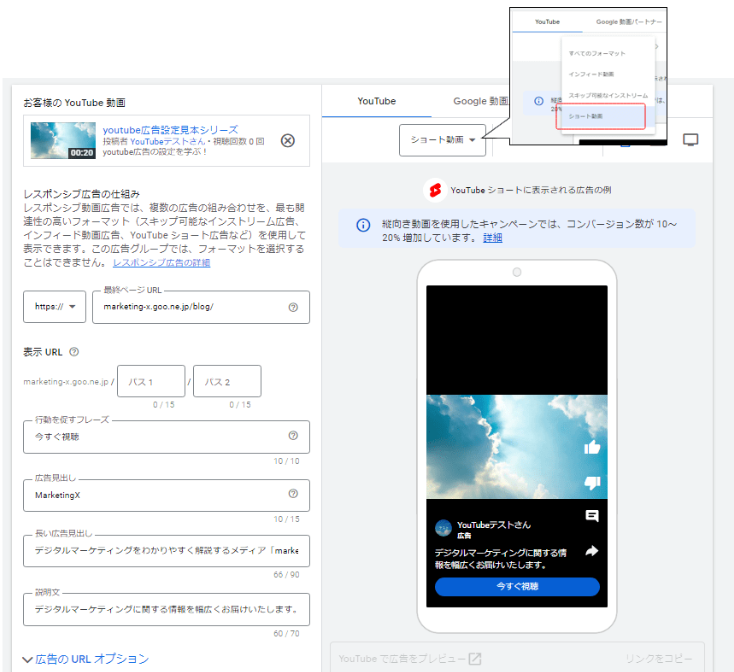Click Google 動画パートナー tab in the callout inset
The width and height of the screenshot is (734, 672).
click(629, 22)
